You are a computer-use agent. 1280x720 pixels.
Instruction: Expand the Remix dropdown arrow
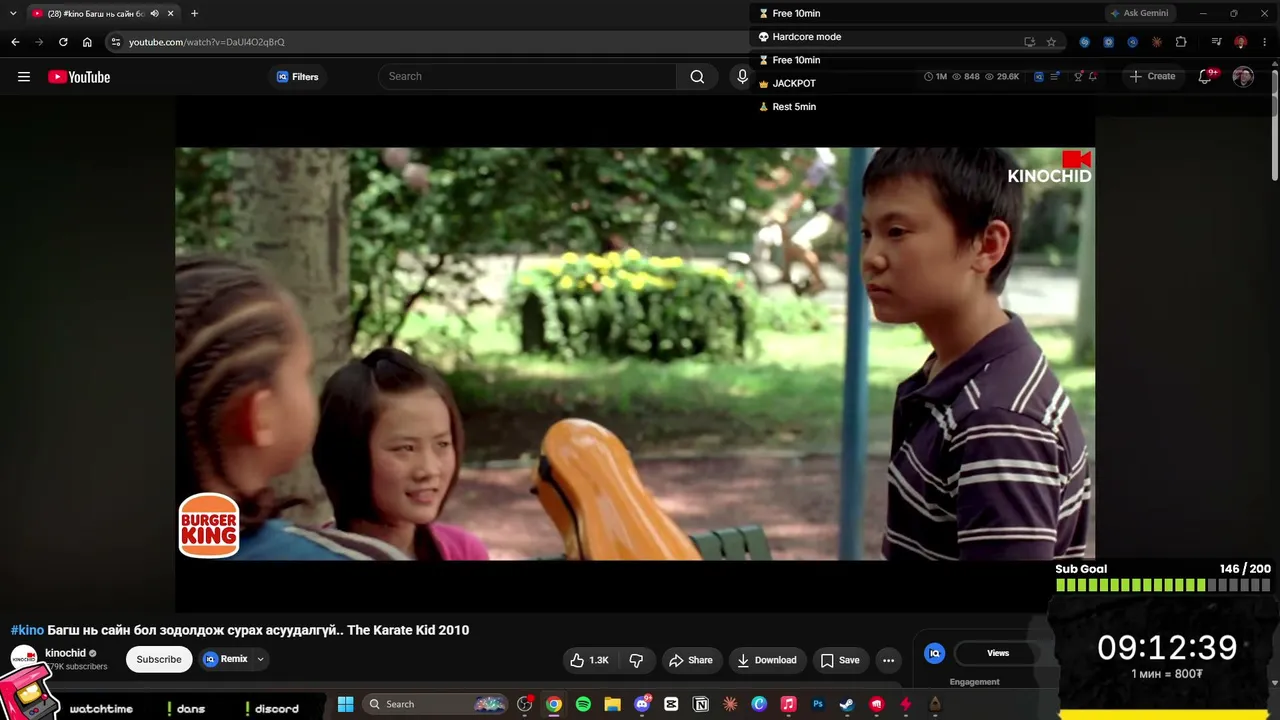pos(260,660)
